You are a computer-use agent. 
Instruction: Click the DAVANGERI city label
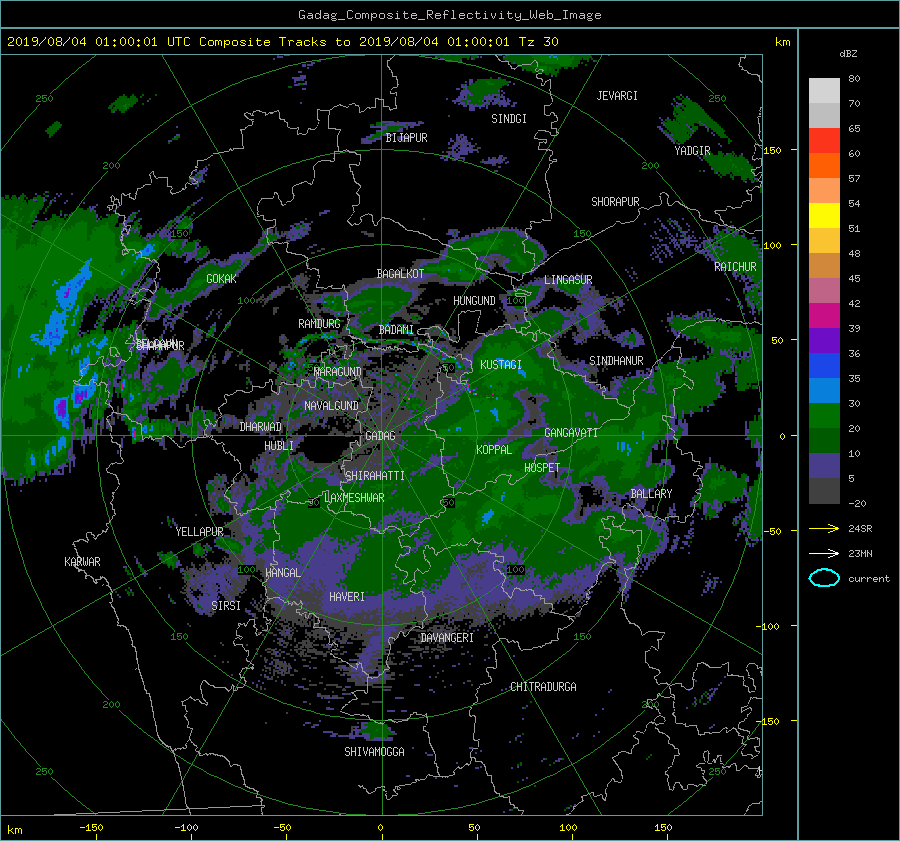point(447,638)
